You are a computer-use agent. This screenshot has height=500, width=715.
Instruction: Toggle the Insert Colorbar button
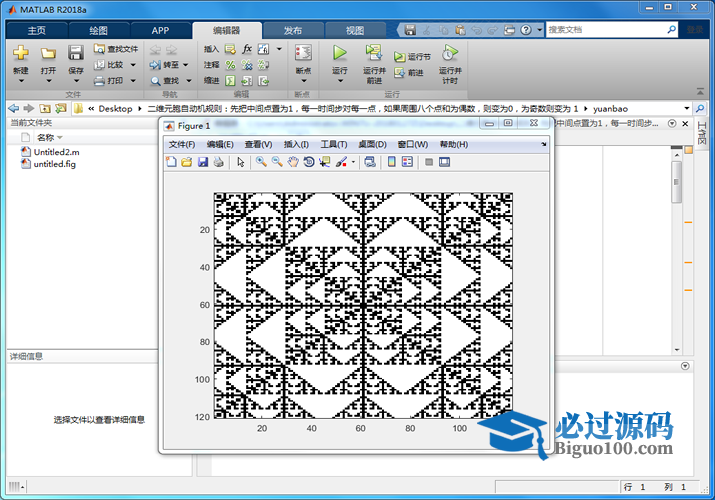(391, 162)
